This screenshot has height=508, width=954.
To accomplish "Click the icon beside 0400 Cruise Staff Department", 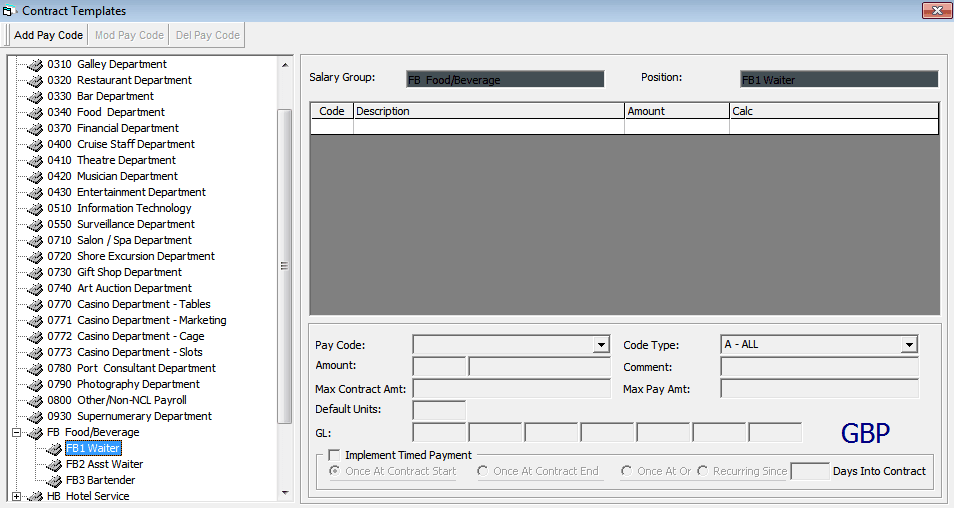I will tap(35, 144).
